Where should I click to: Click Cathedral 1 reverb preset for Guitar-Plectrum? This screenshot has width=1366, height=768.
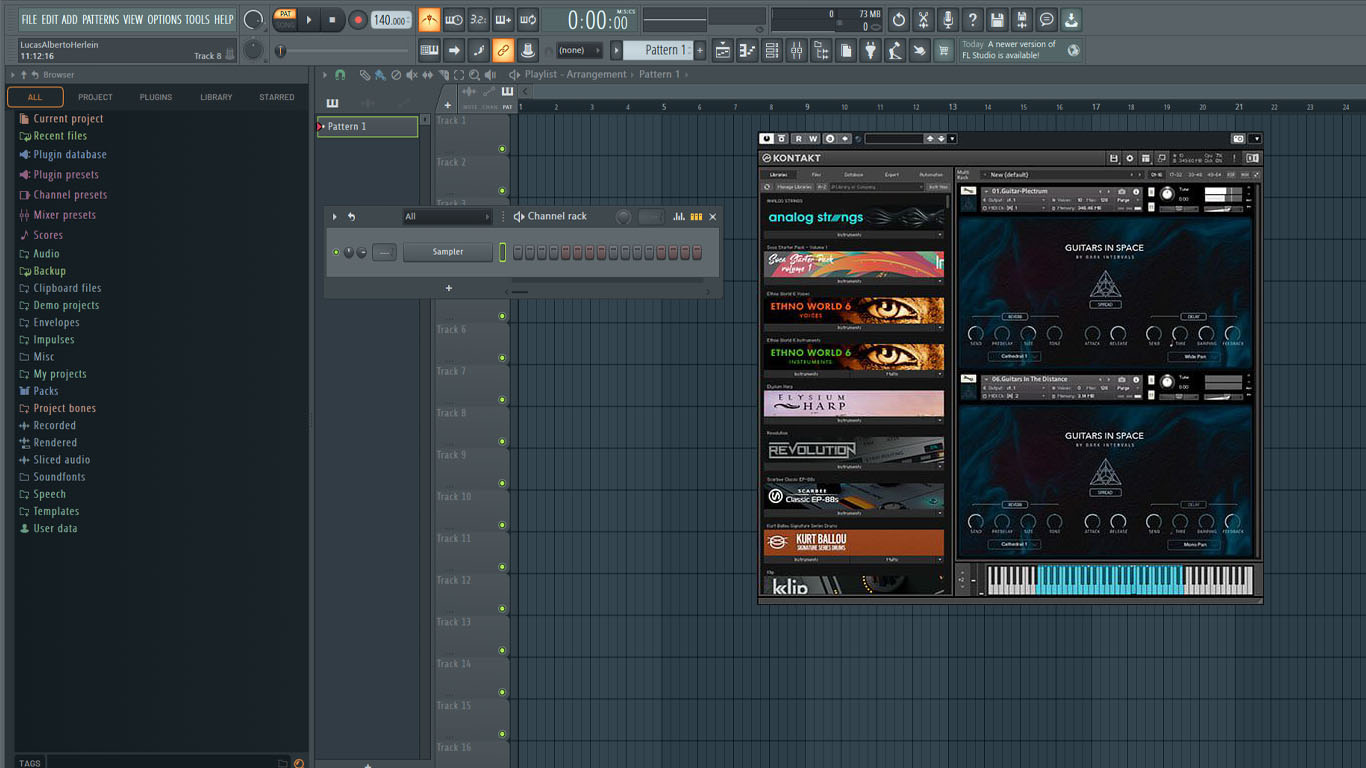(1014, 356)
